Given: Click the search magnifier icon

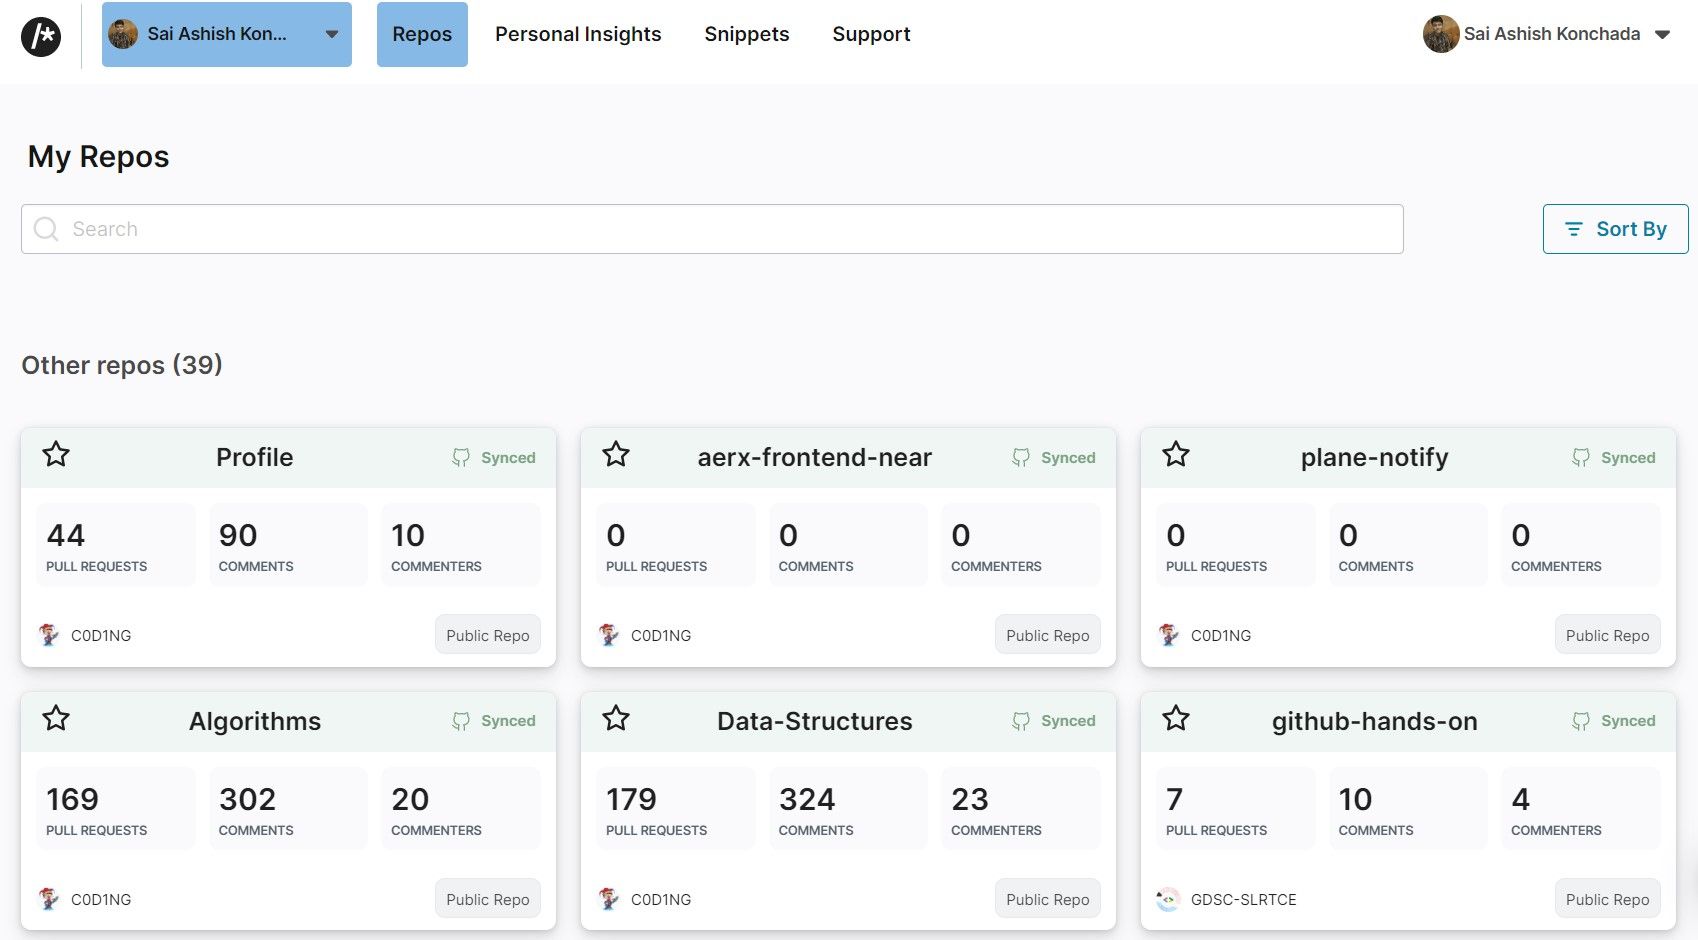Looking at the screenshot, I should click(46, 229).
